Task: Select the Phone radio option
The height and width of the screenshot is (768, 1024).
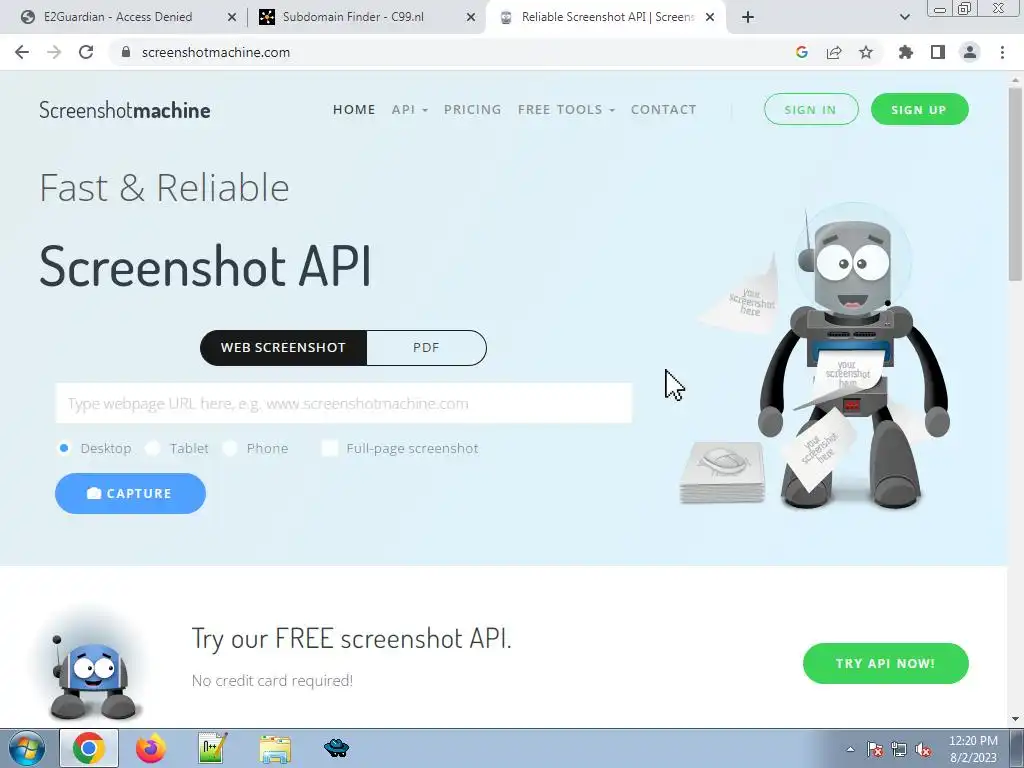Action: click(x=230, y=448)
